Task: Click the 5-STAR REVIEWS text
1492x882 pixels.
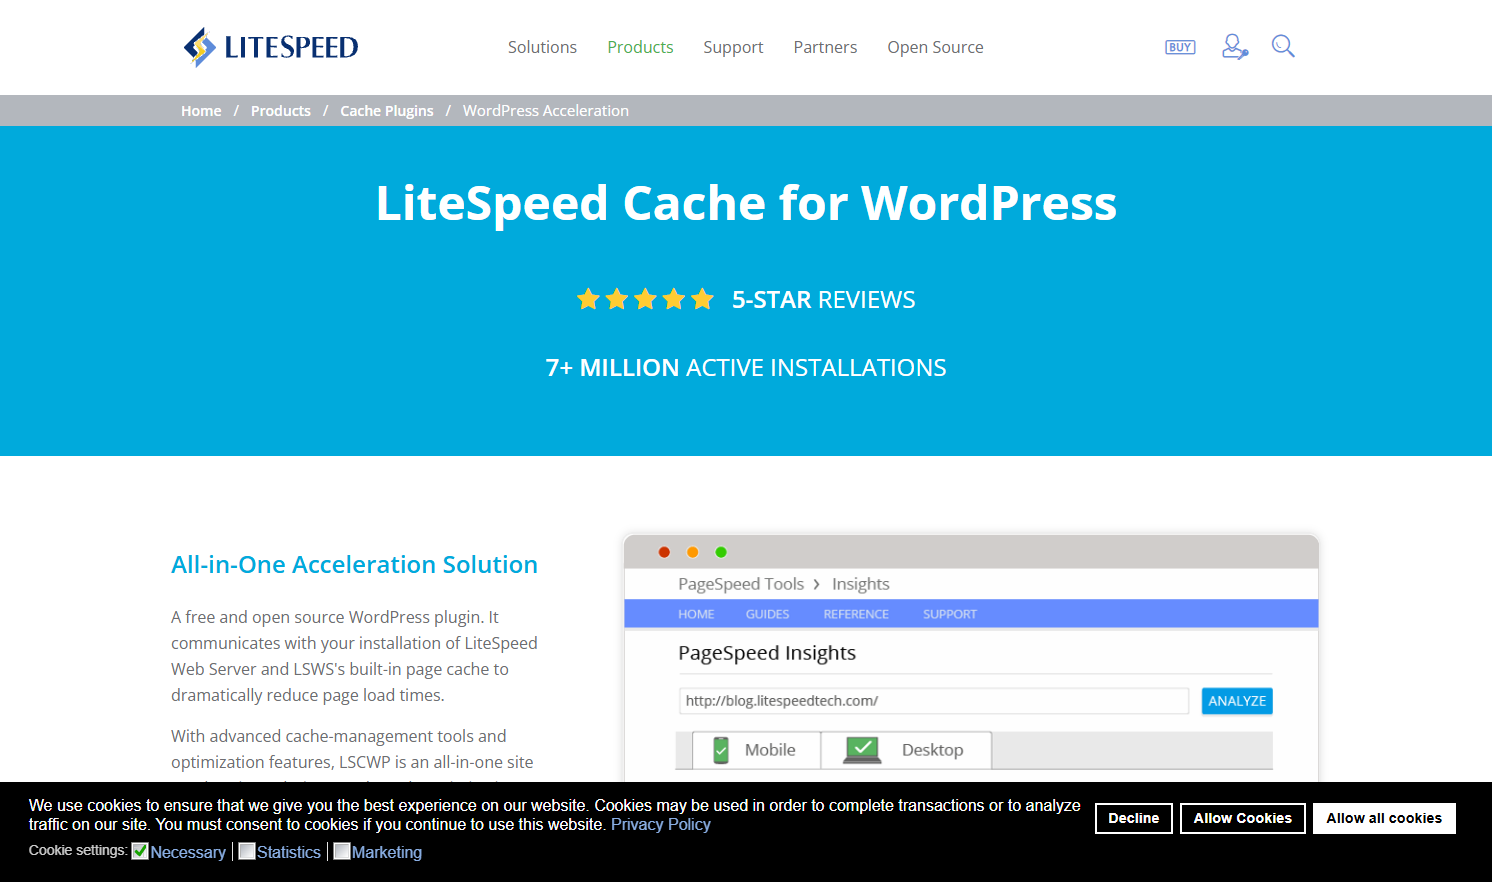Action: pyautogui.click(x=824, y=300)
